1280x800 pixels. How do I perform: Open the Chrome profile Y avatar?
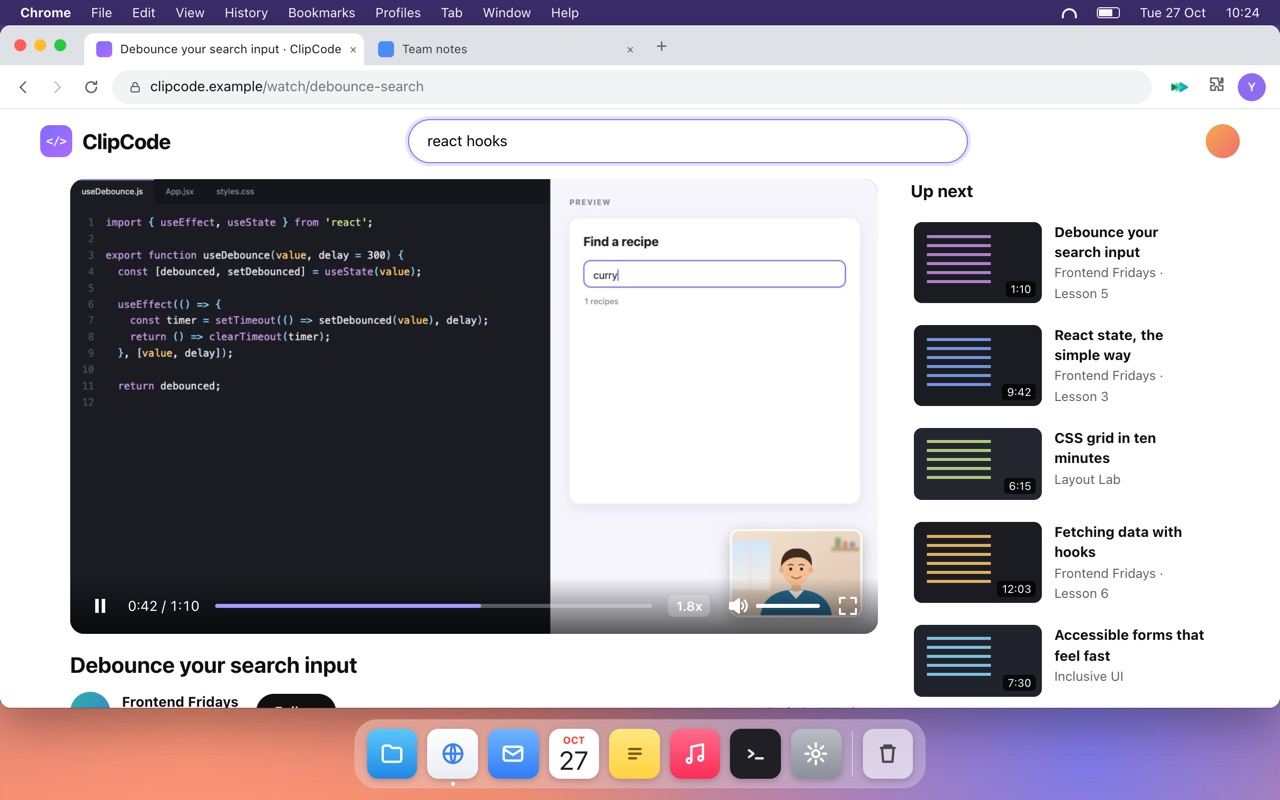point(1252,87)
